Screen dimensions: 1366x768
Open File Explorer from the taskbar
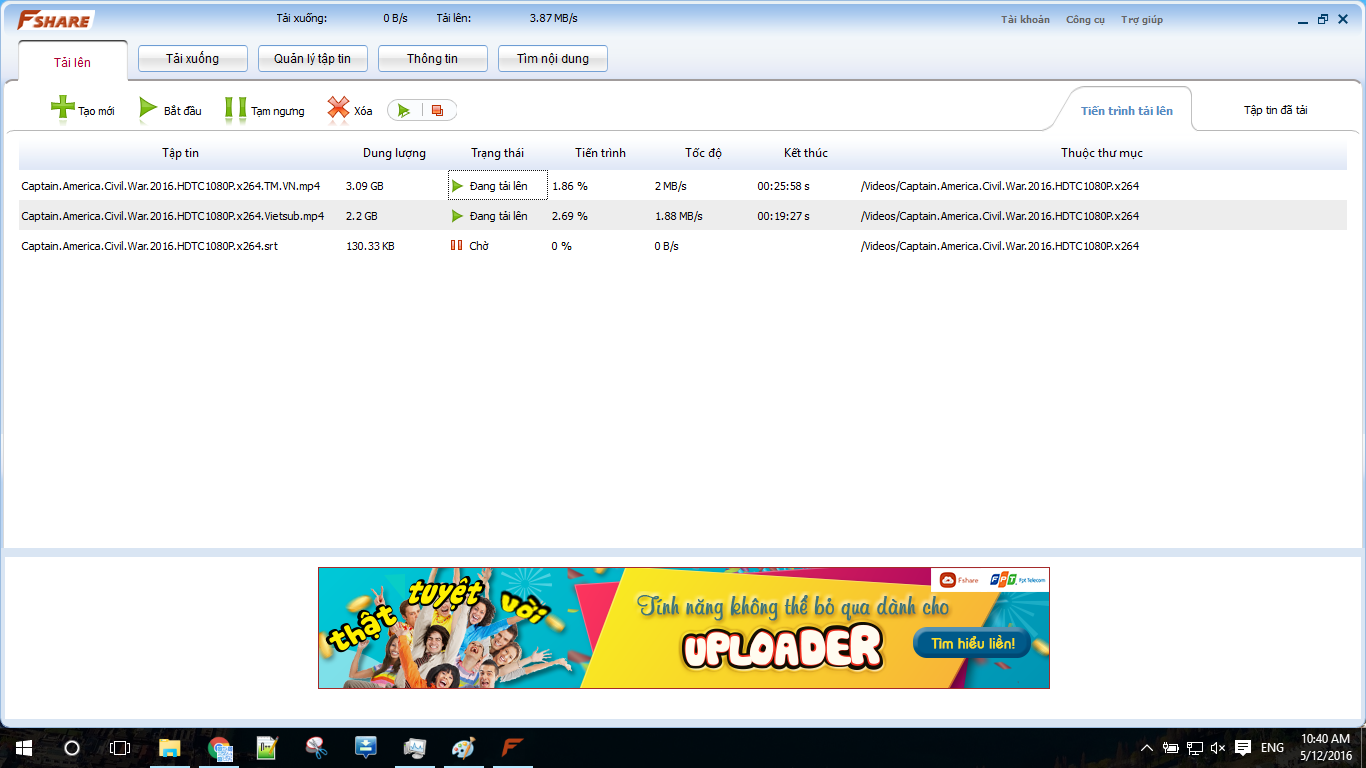(x=170, y=748)
